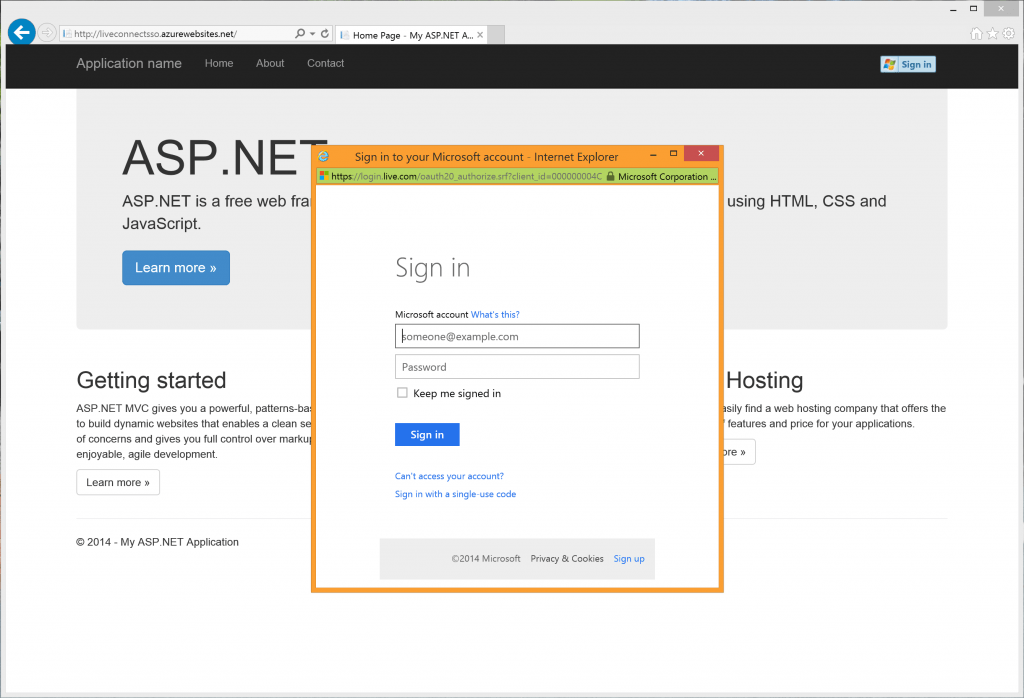Viewport: 1024px width, 698px height.
Task: Click the Hosting heading
Action: click(x=765, y=380)
